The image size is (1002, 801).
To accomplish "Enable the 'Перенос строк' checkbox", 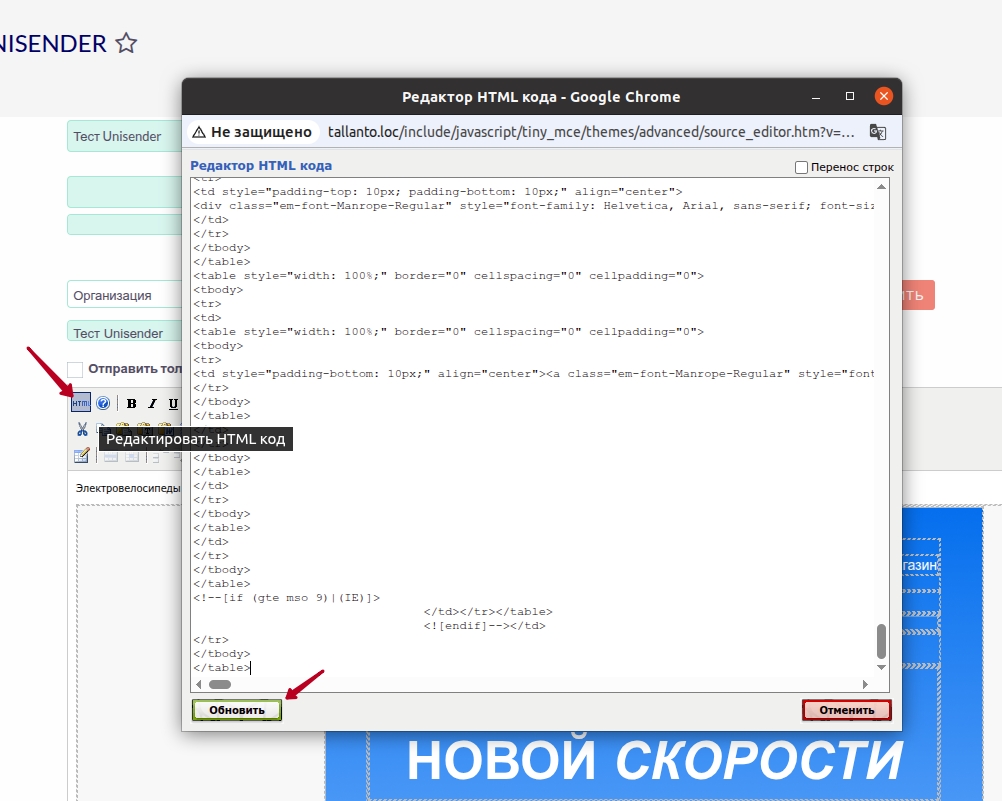I will pyautogui.click(x=801, y=167).
